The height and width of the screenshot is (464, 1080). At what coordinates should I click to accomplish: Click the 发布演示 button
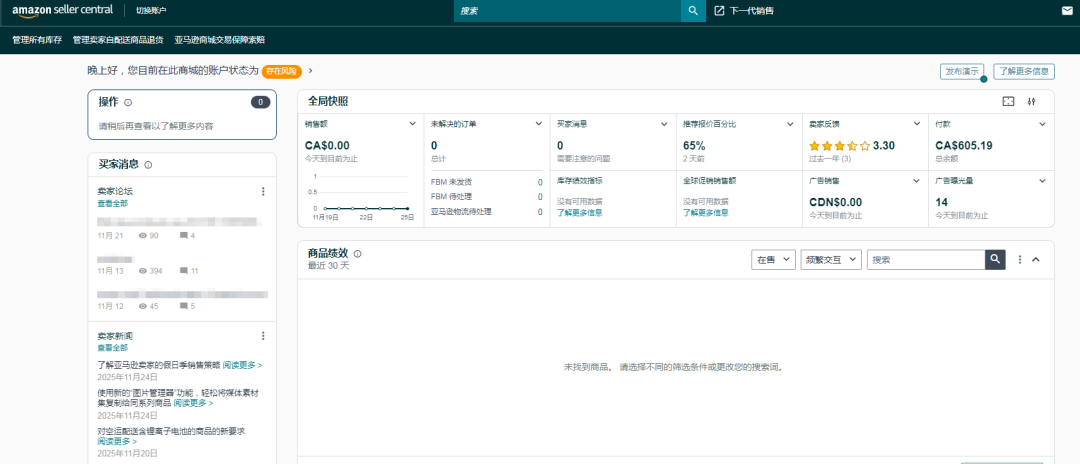click(x=963, y=71)
